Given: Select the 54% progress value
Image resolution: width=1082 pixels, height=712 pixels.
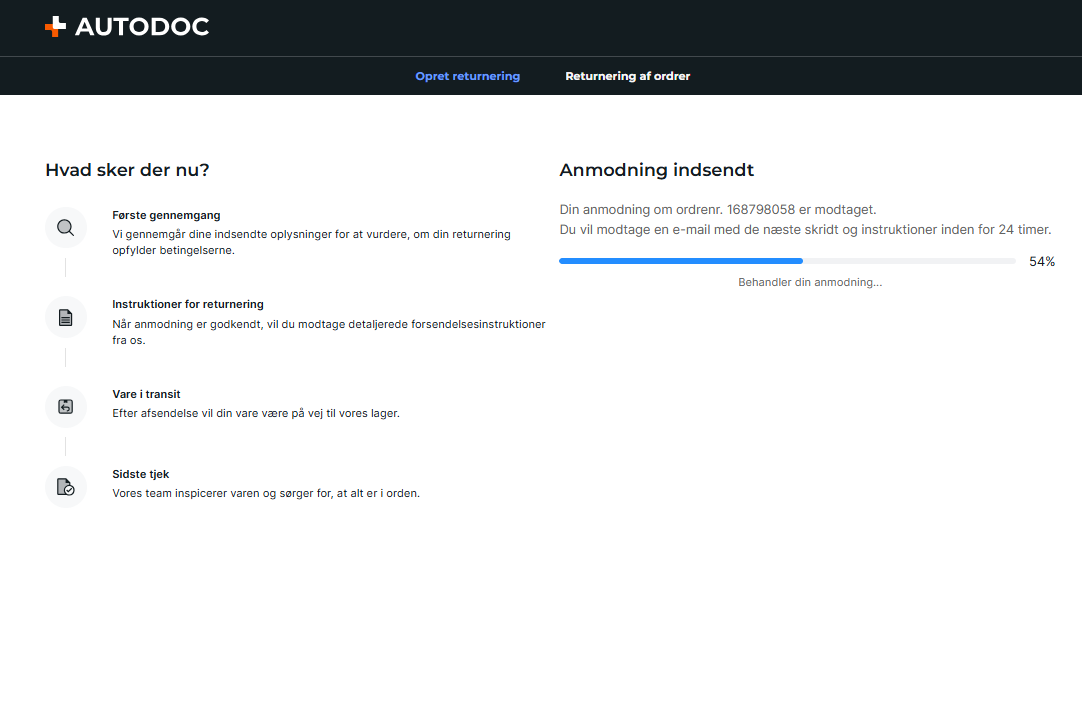Looking at the screenshot, I should [1042, 261].
